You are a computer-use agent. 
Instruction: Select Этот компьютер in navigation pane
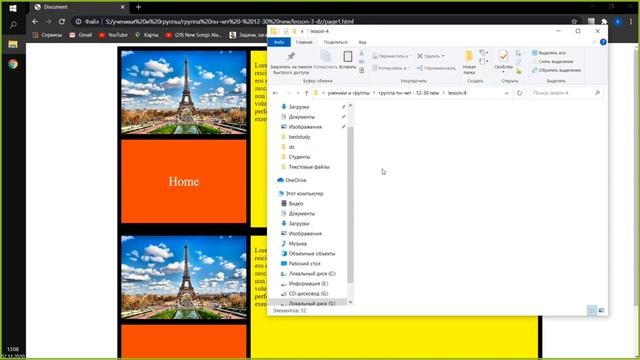click(x=304, y=193)
